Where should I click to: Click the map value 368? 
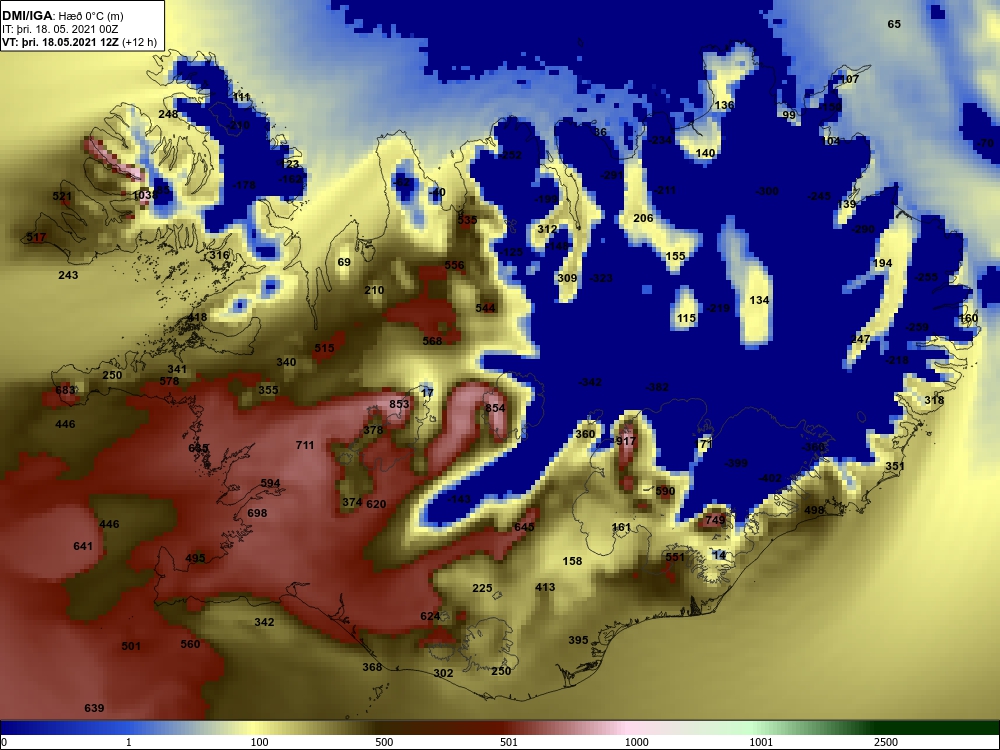point(372,668)
